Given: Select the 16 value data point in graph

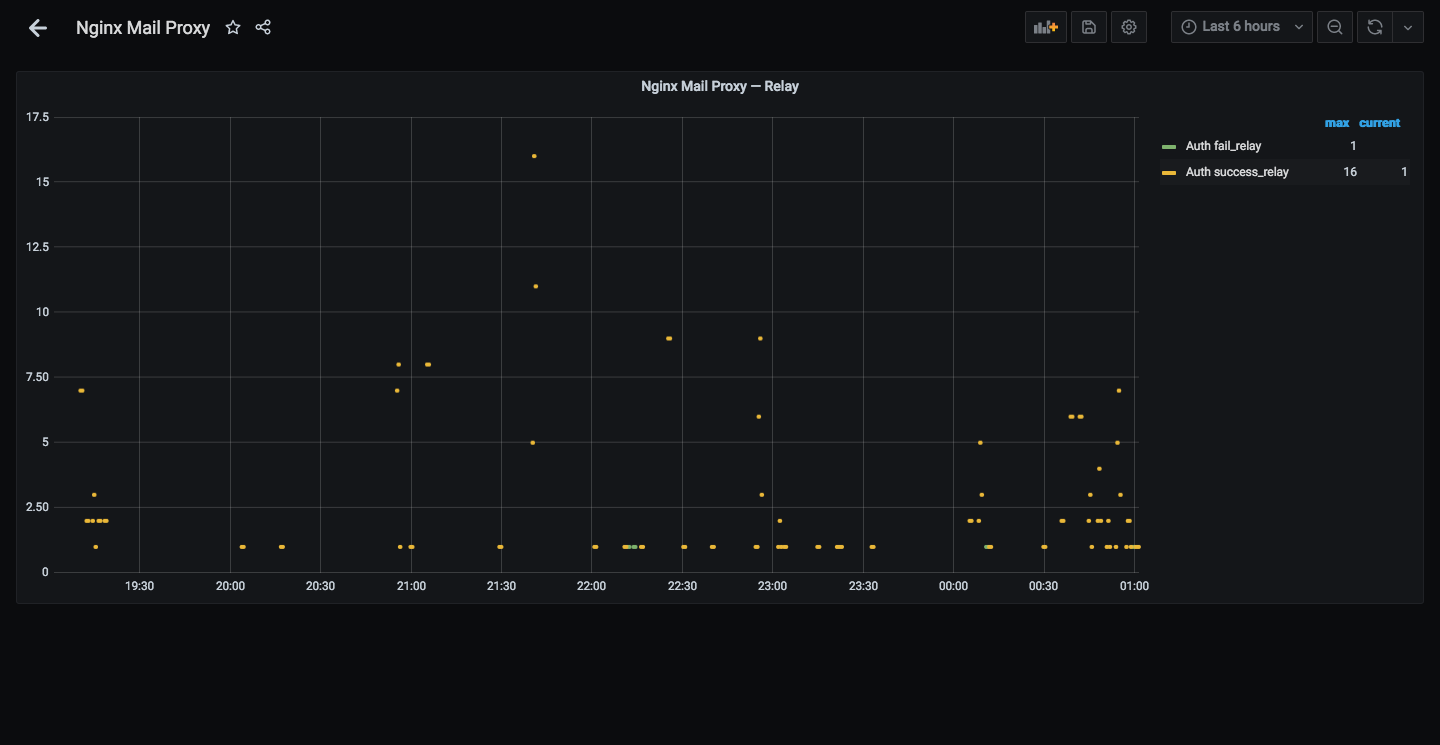Looking at the screenshot, I should tap(534, 156).
